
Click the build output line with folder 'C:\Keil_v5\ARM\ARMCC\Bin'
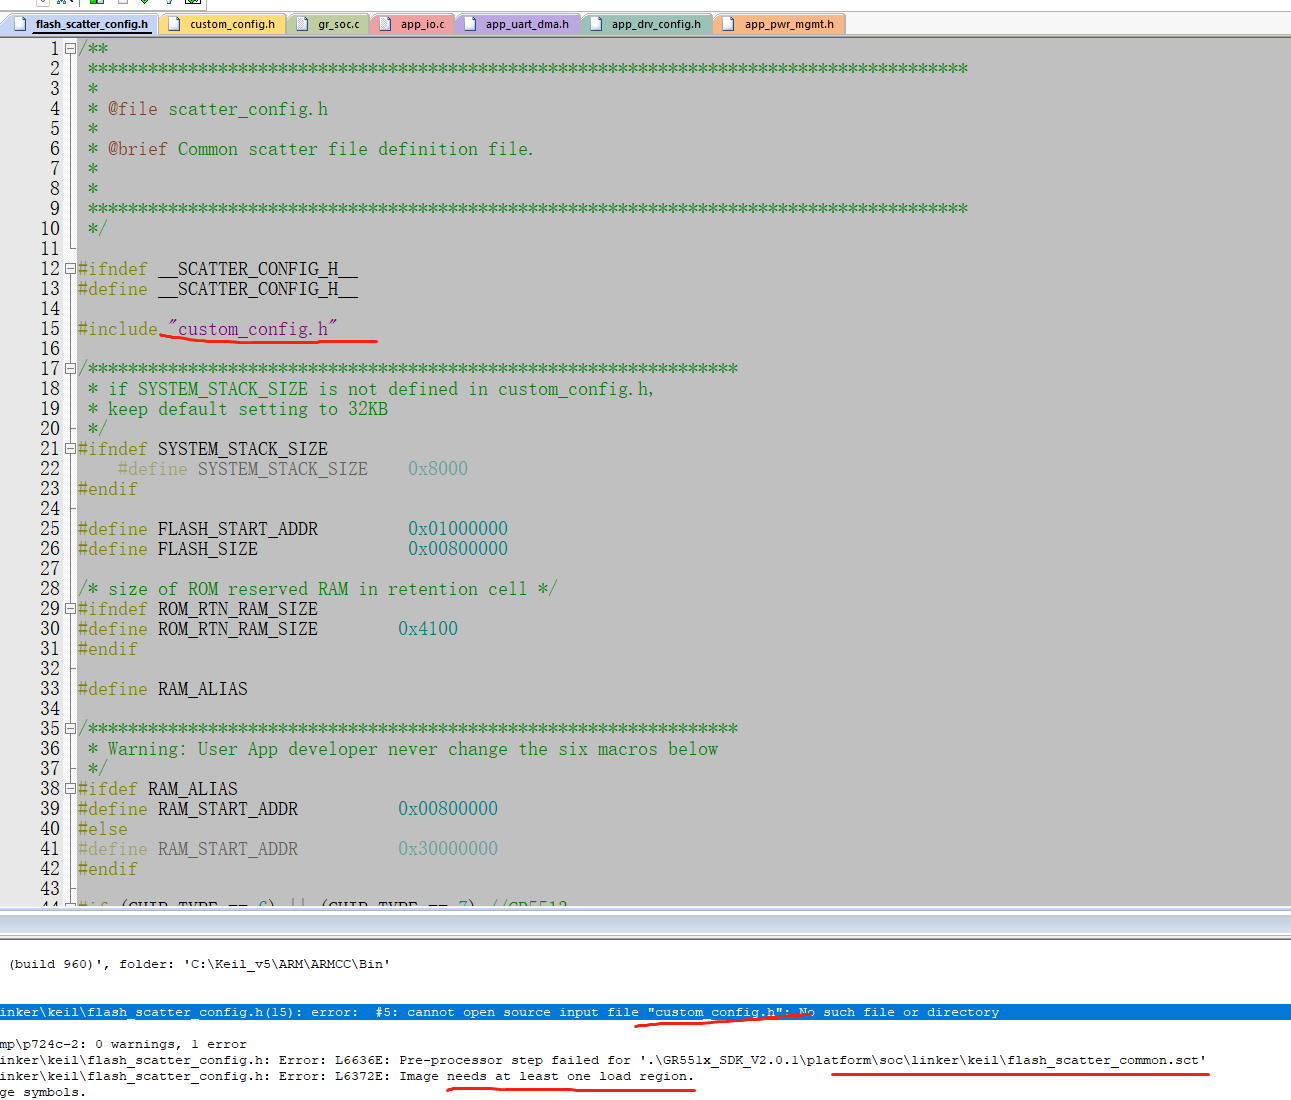click(199, 964)
